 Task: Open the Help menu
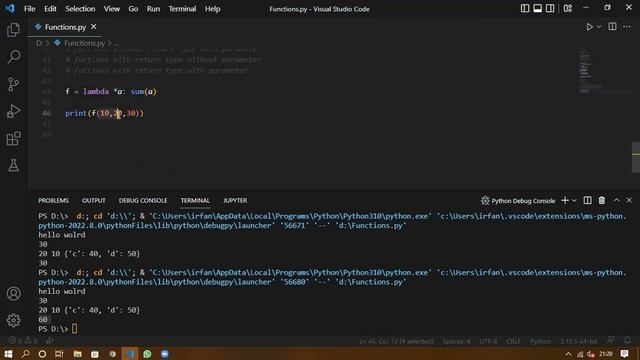tap(212, 9)
